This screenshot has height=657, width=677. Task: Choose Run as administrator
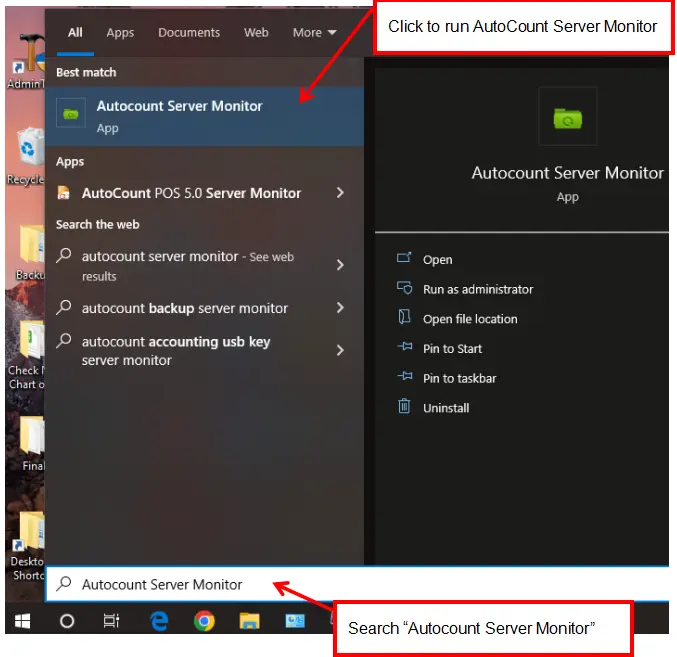coord(478,289)
